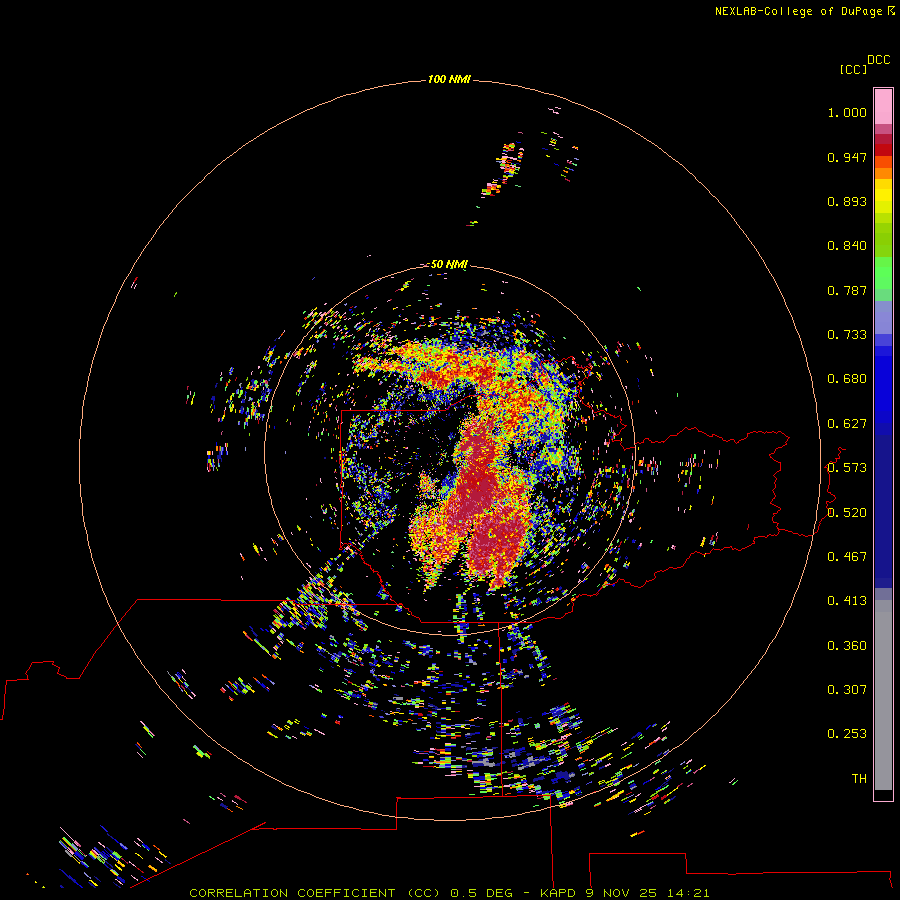
Task: Click the 0.413 scale label
Action: pos(847,601)
